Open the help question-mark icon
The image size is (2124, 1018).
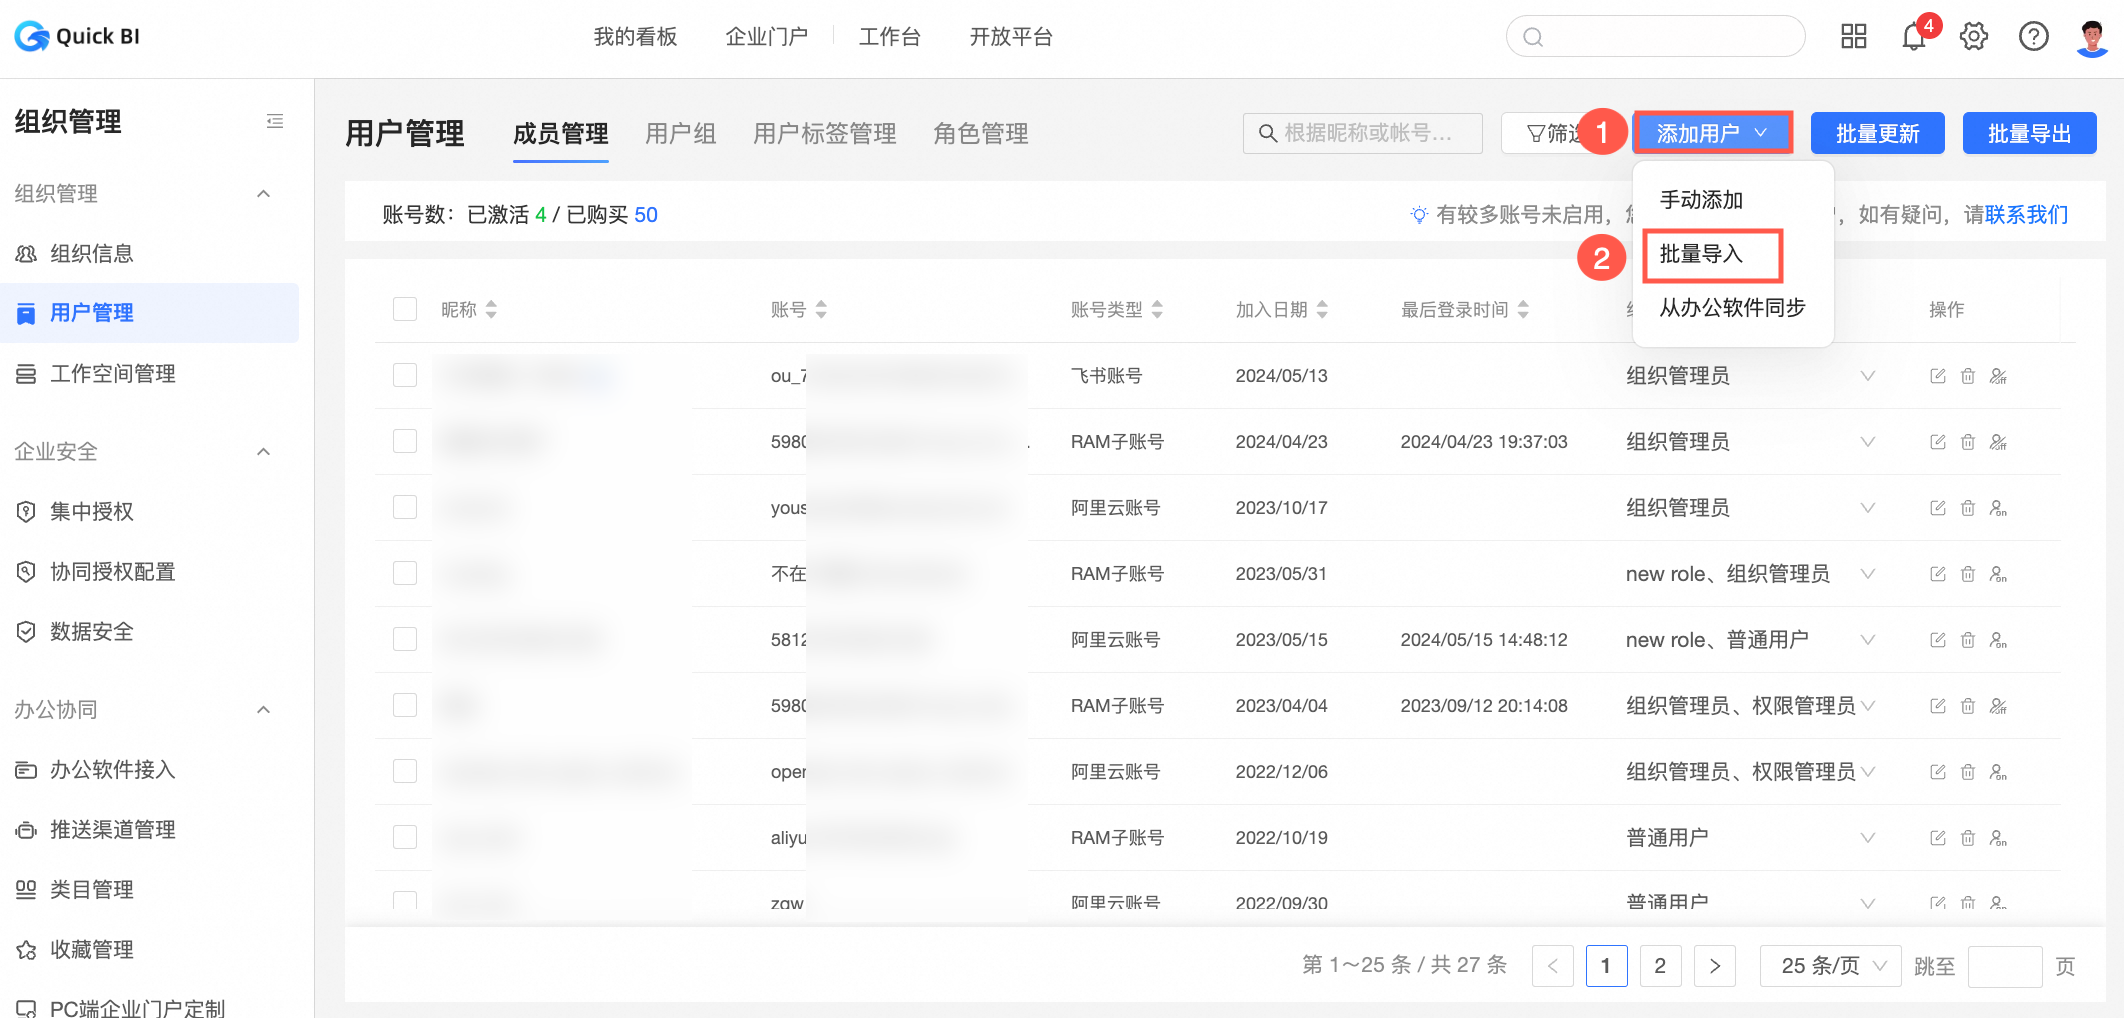coord(2034,37)
